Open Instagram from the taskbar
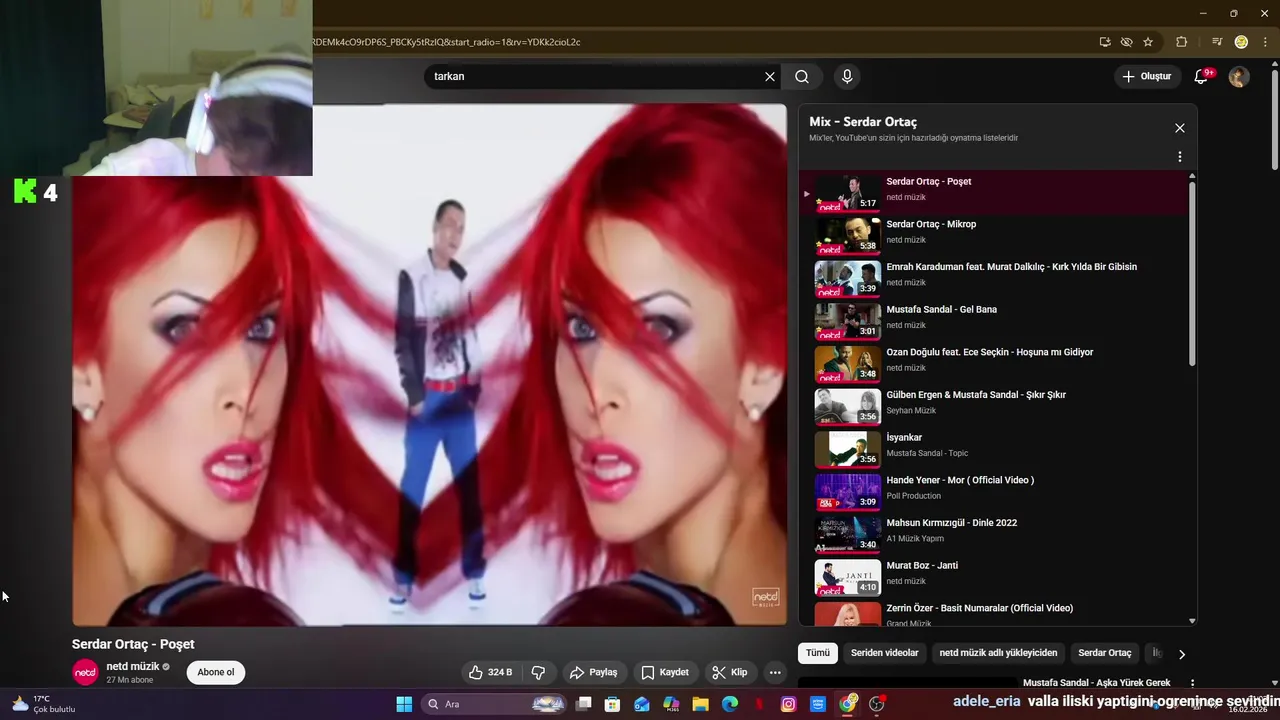 tap(789, 704)
